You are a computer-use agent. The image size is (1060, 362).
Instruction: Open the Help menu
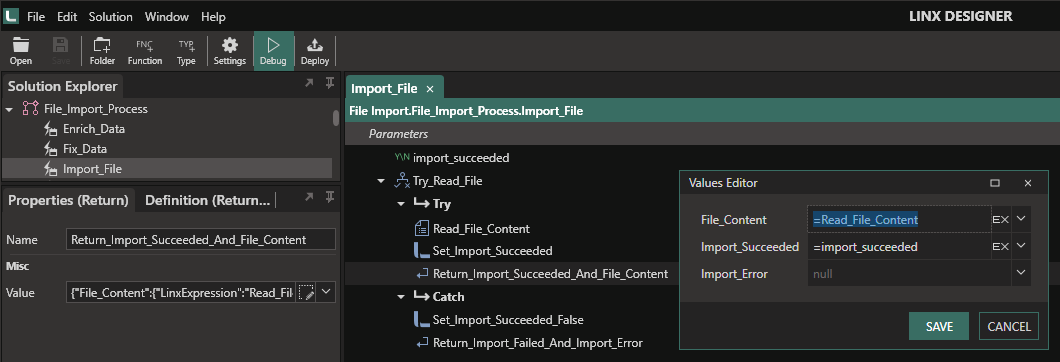click(x=214, y=17)
